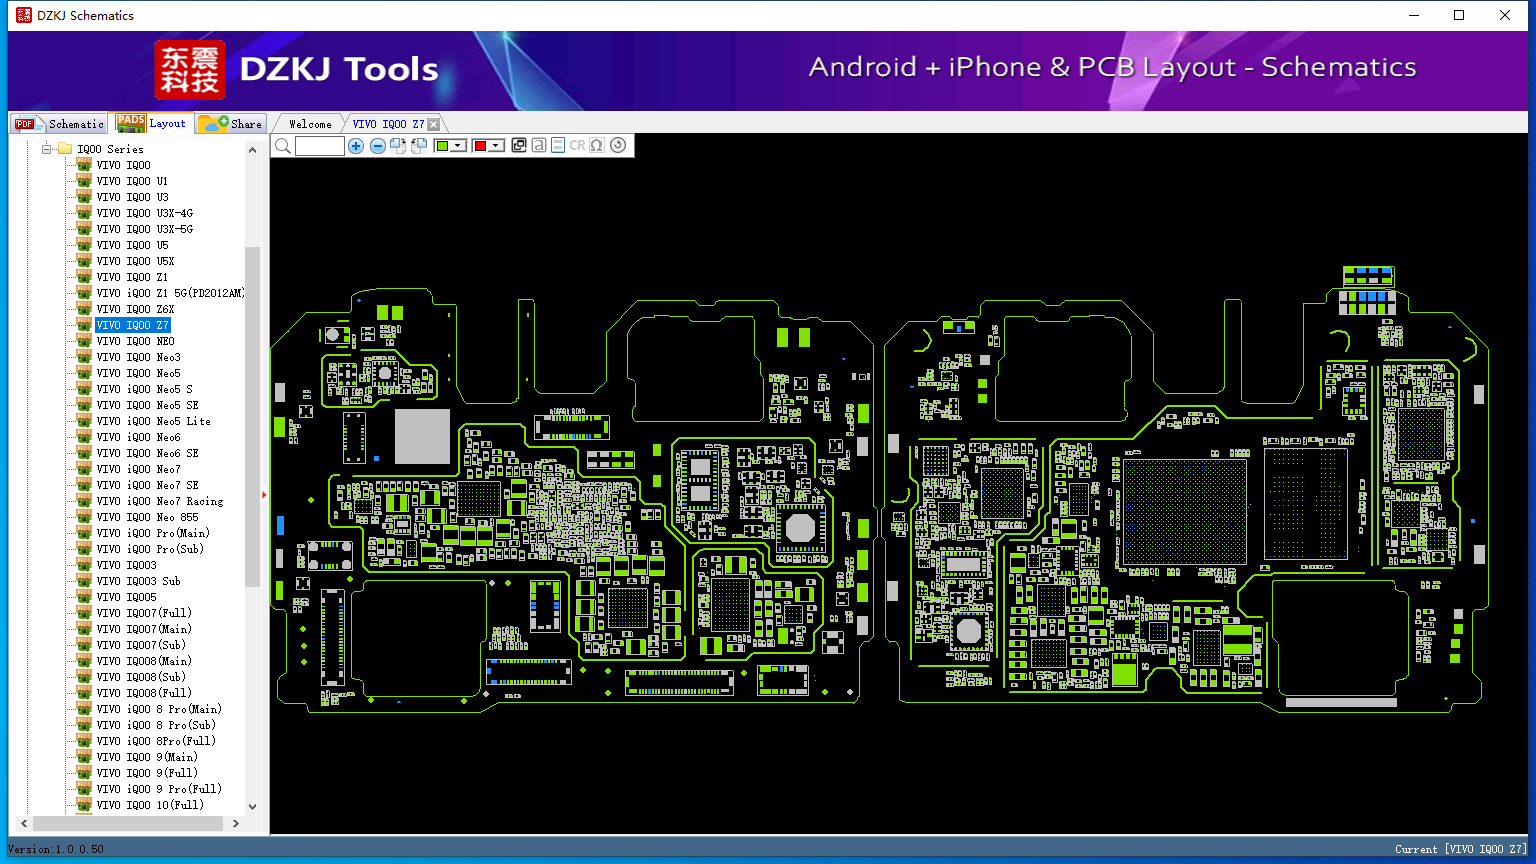Open the VIVO IQOO 9(Main) layout
Viewport: 1536px width, 864px height.
[147, 757]
